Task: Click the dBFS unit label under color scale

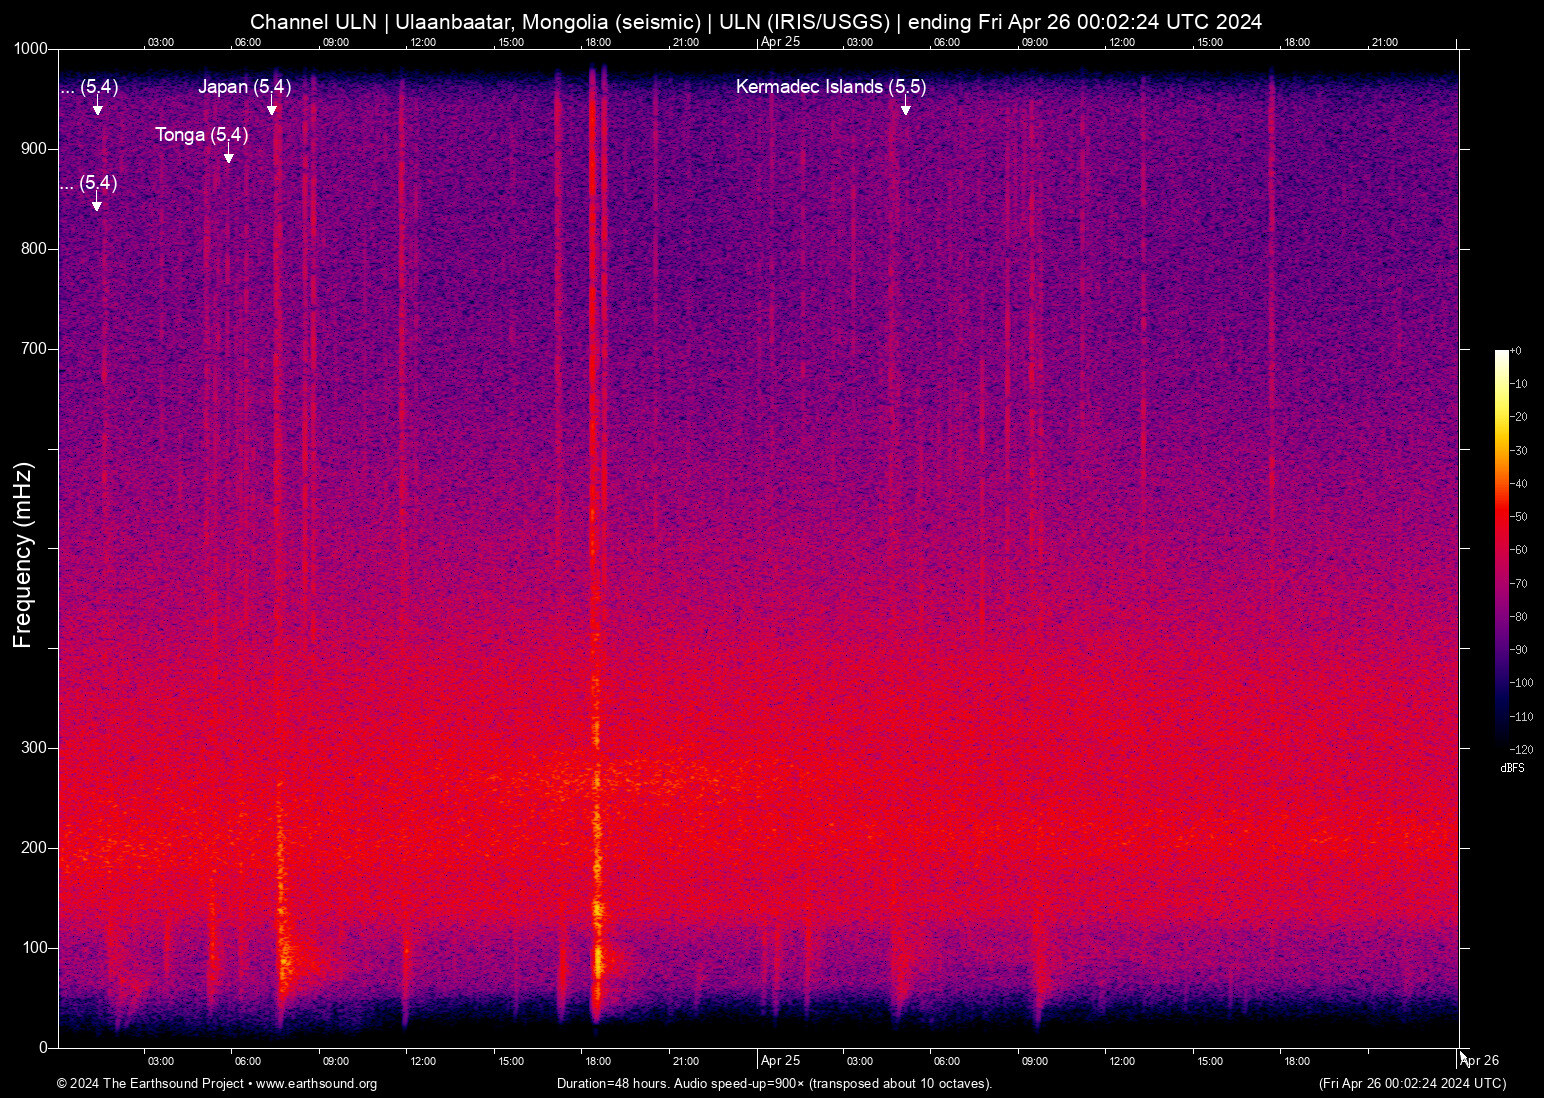Action: (1512, 768)
